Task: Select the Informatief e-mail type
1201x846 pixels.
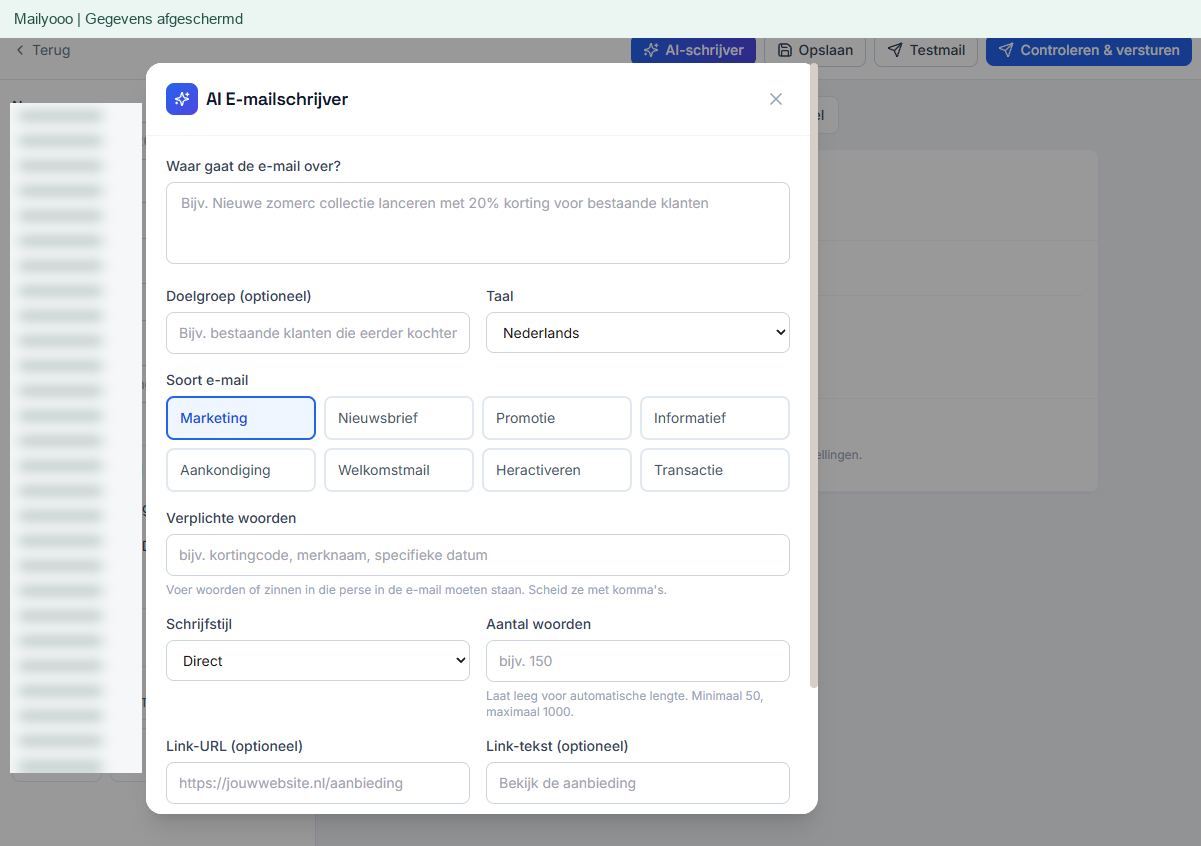Action: 715,418
